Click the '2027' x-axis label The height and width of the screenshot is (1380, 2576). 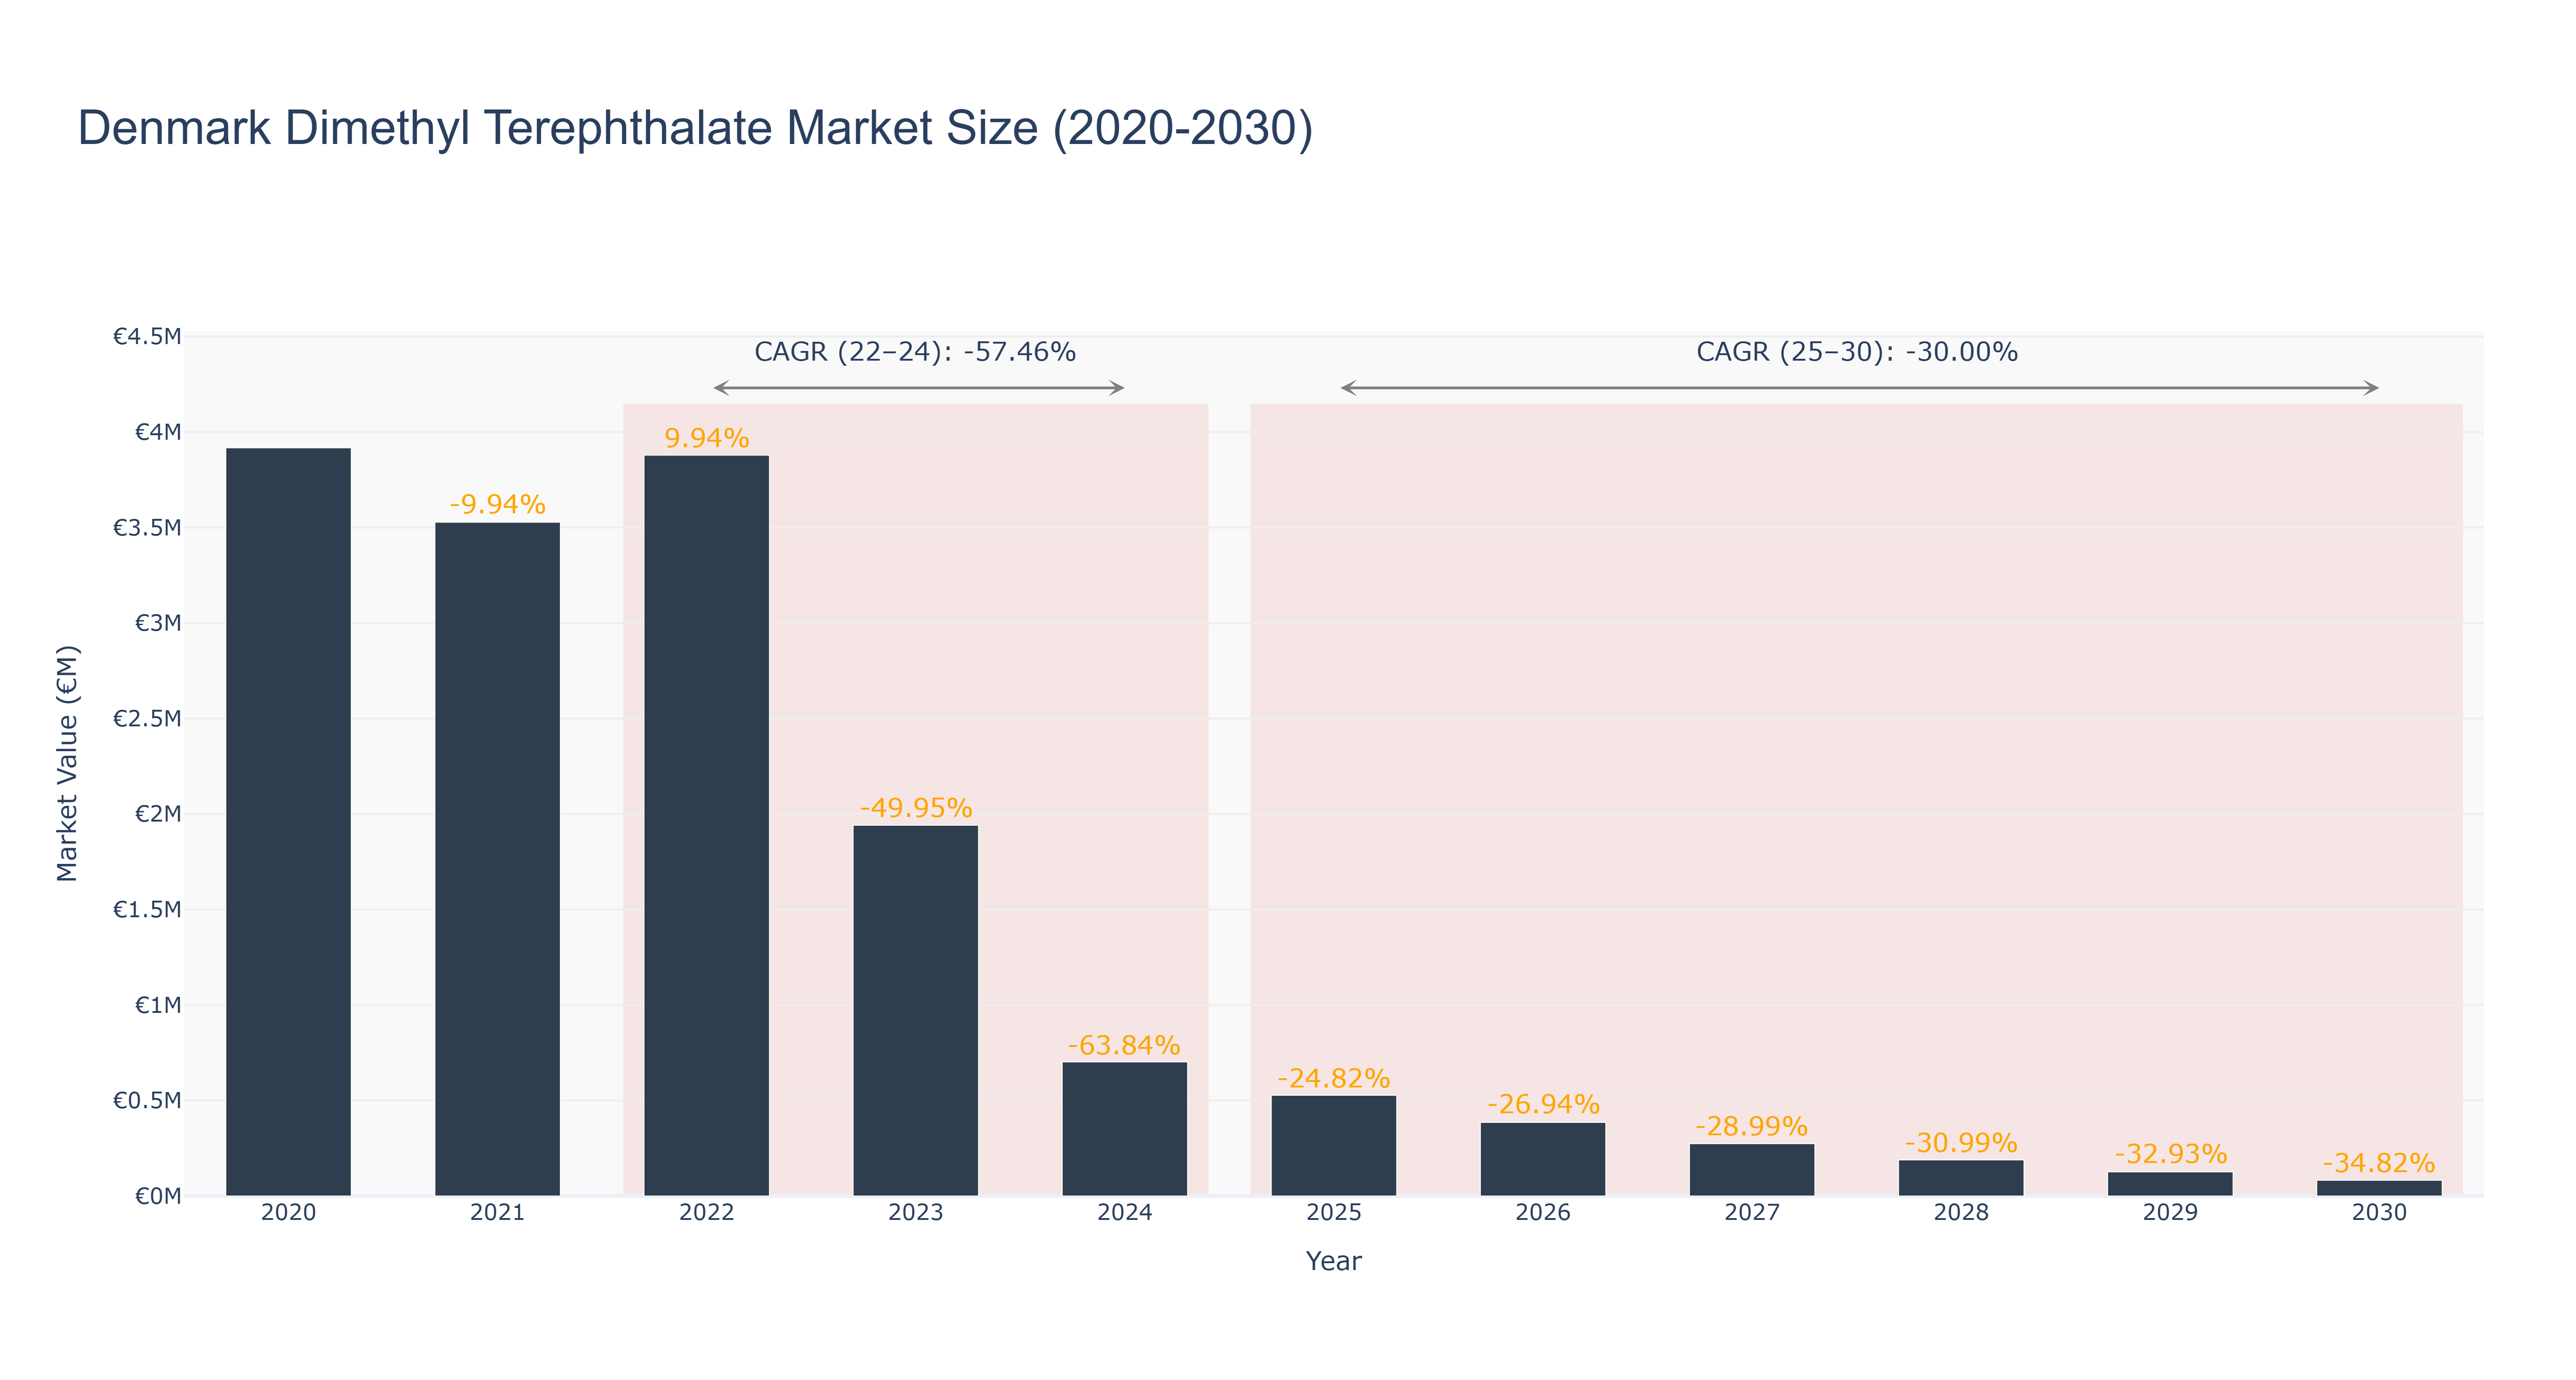coord(1751,1213)
